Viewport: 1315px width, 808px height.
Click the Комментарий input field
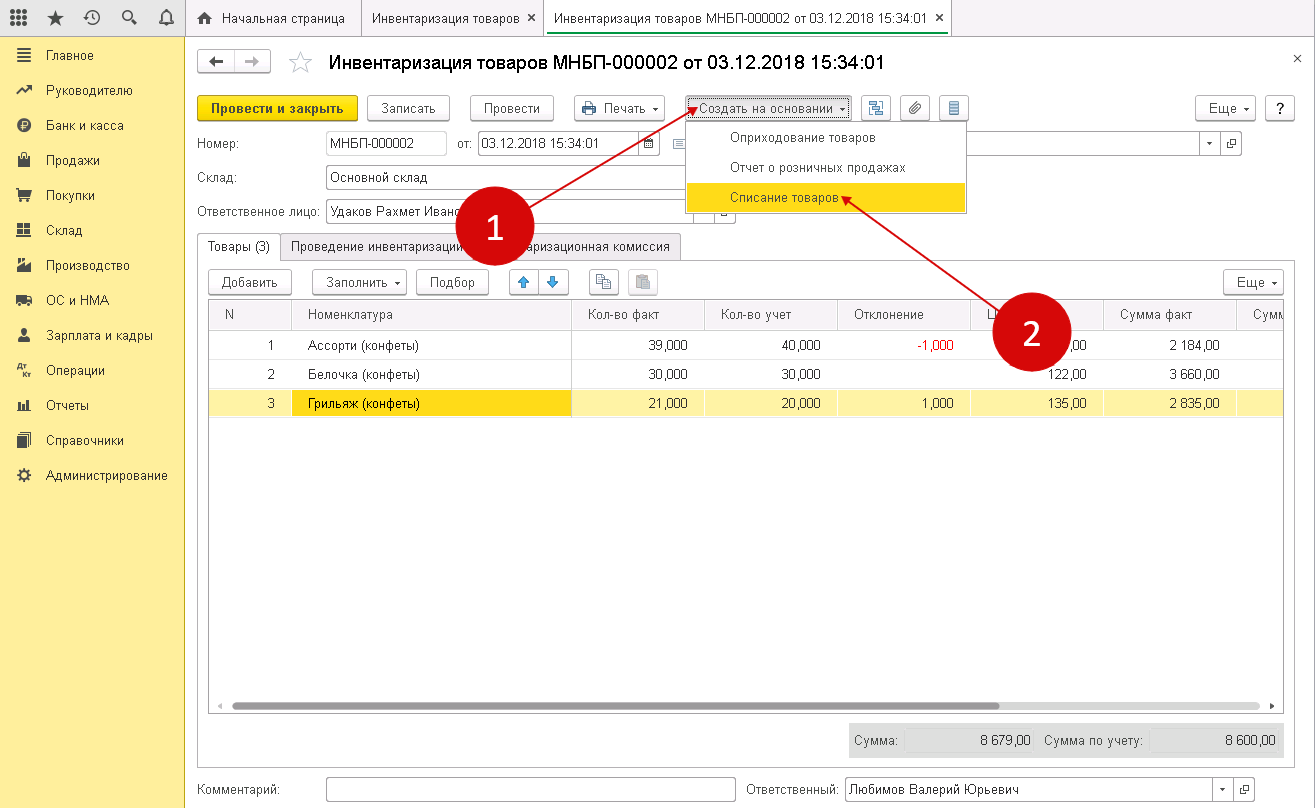click(530, 789)
